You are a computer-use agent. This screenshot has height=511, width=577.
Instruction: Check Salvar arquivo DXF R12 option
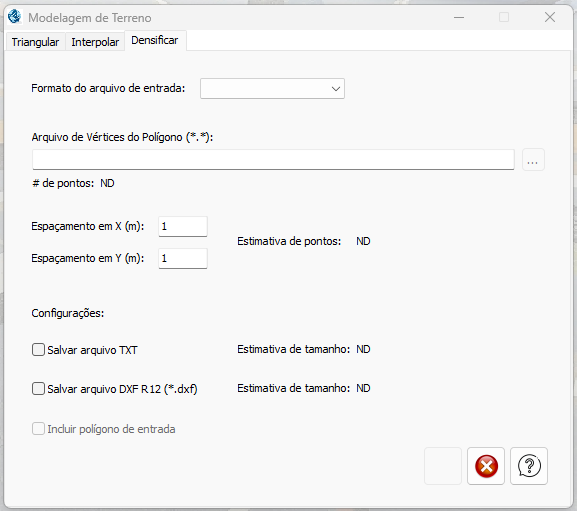(x=38, y=388)
